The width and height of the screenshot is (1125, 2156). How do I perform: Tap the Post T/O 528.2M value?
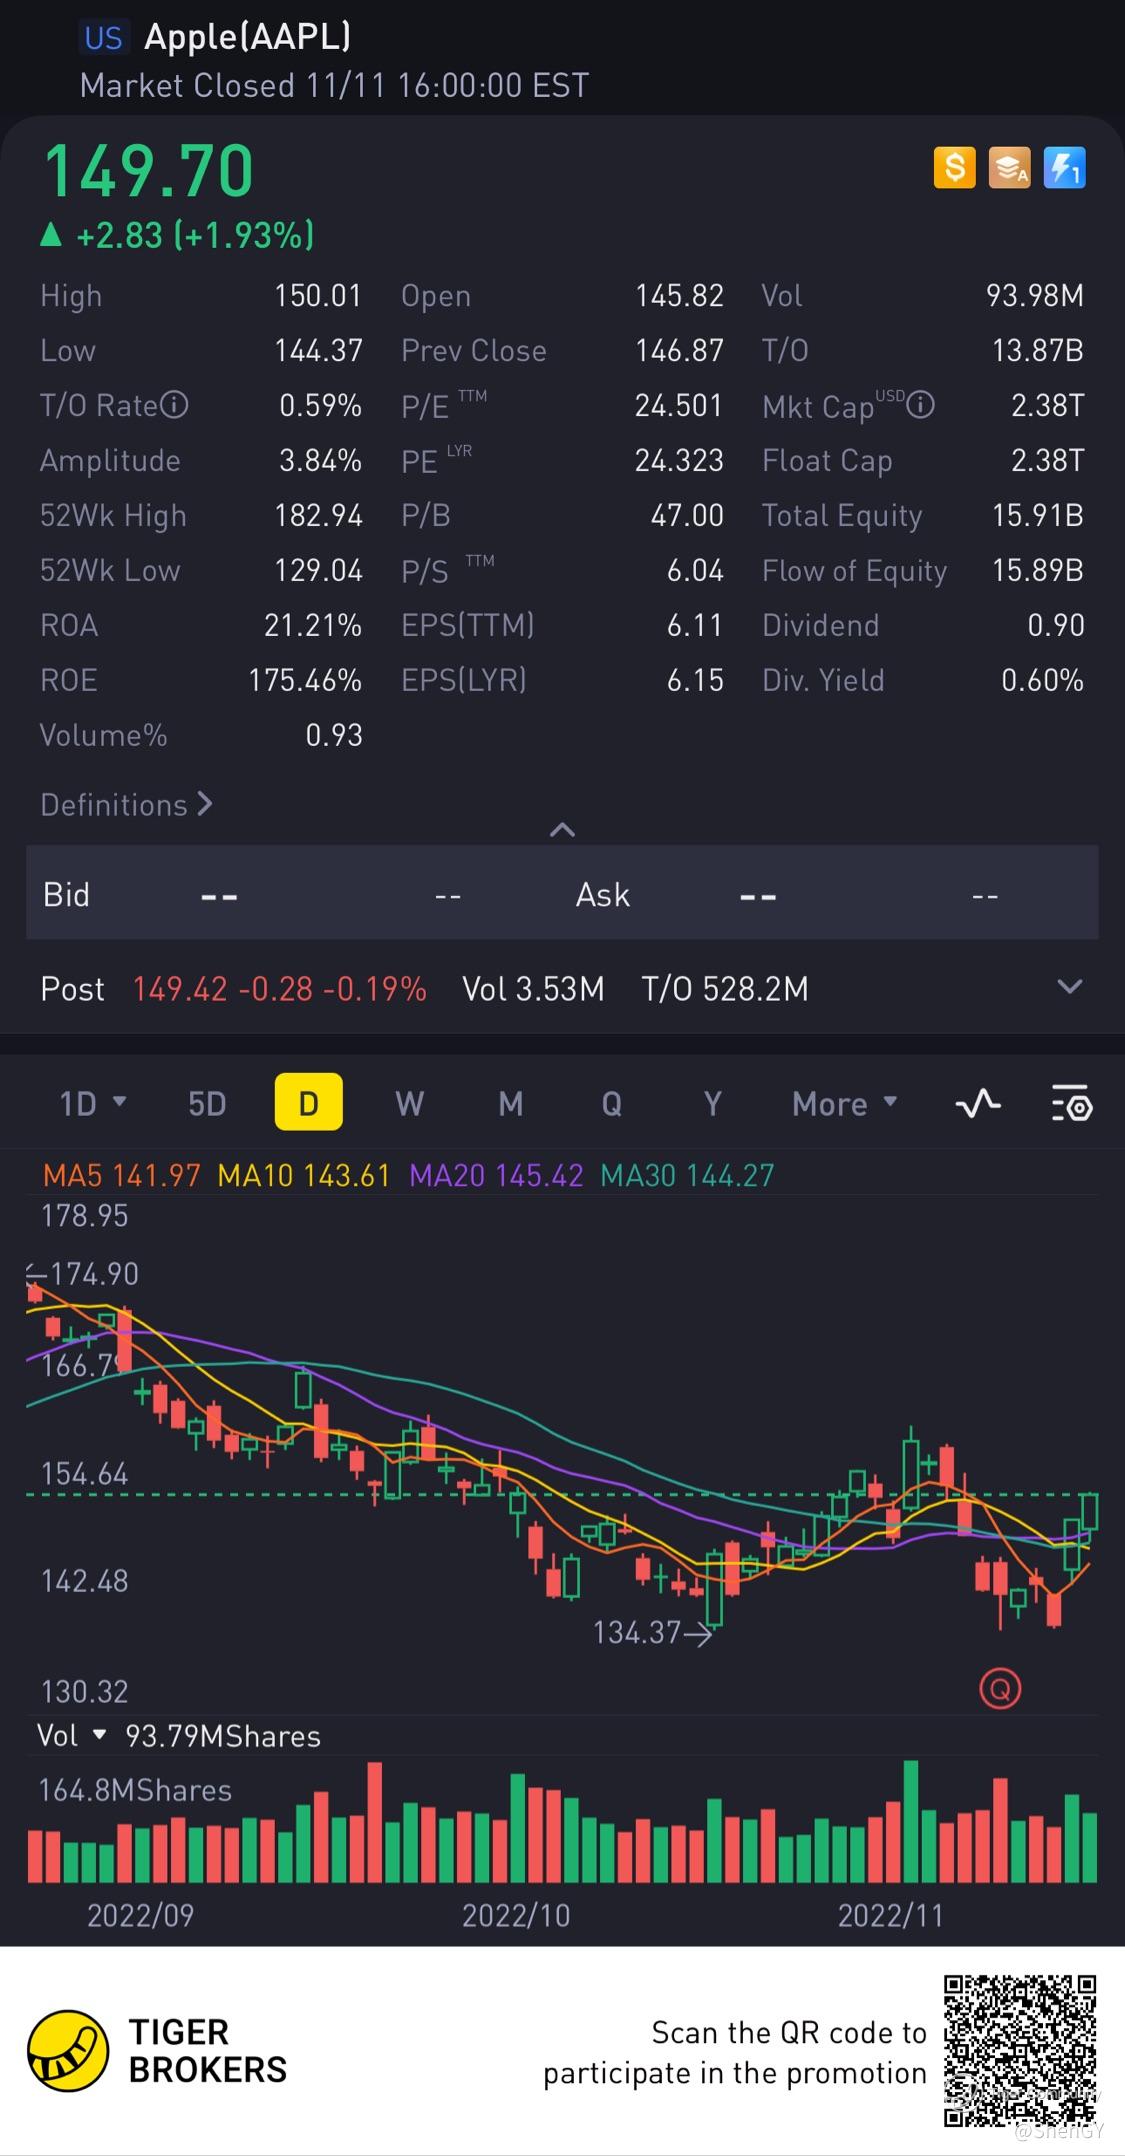point(725,988)
